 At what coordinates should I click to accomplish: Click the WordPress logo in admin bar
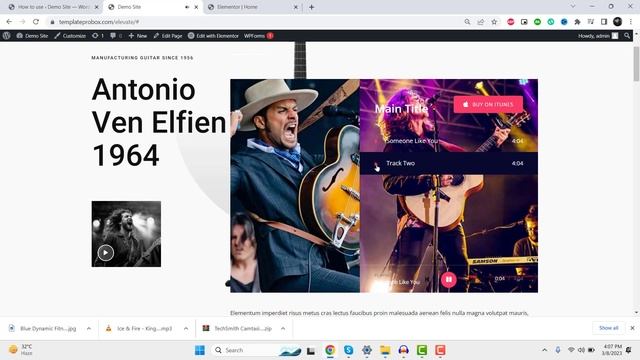(x=6, y=36)
